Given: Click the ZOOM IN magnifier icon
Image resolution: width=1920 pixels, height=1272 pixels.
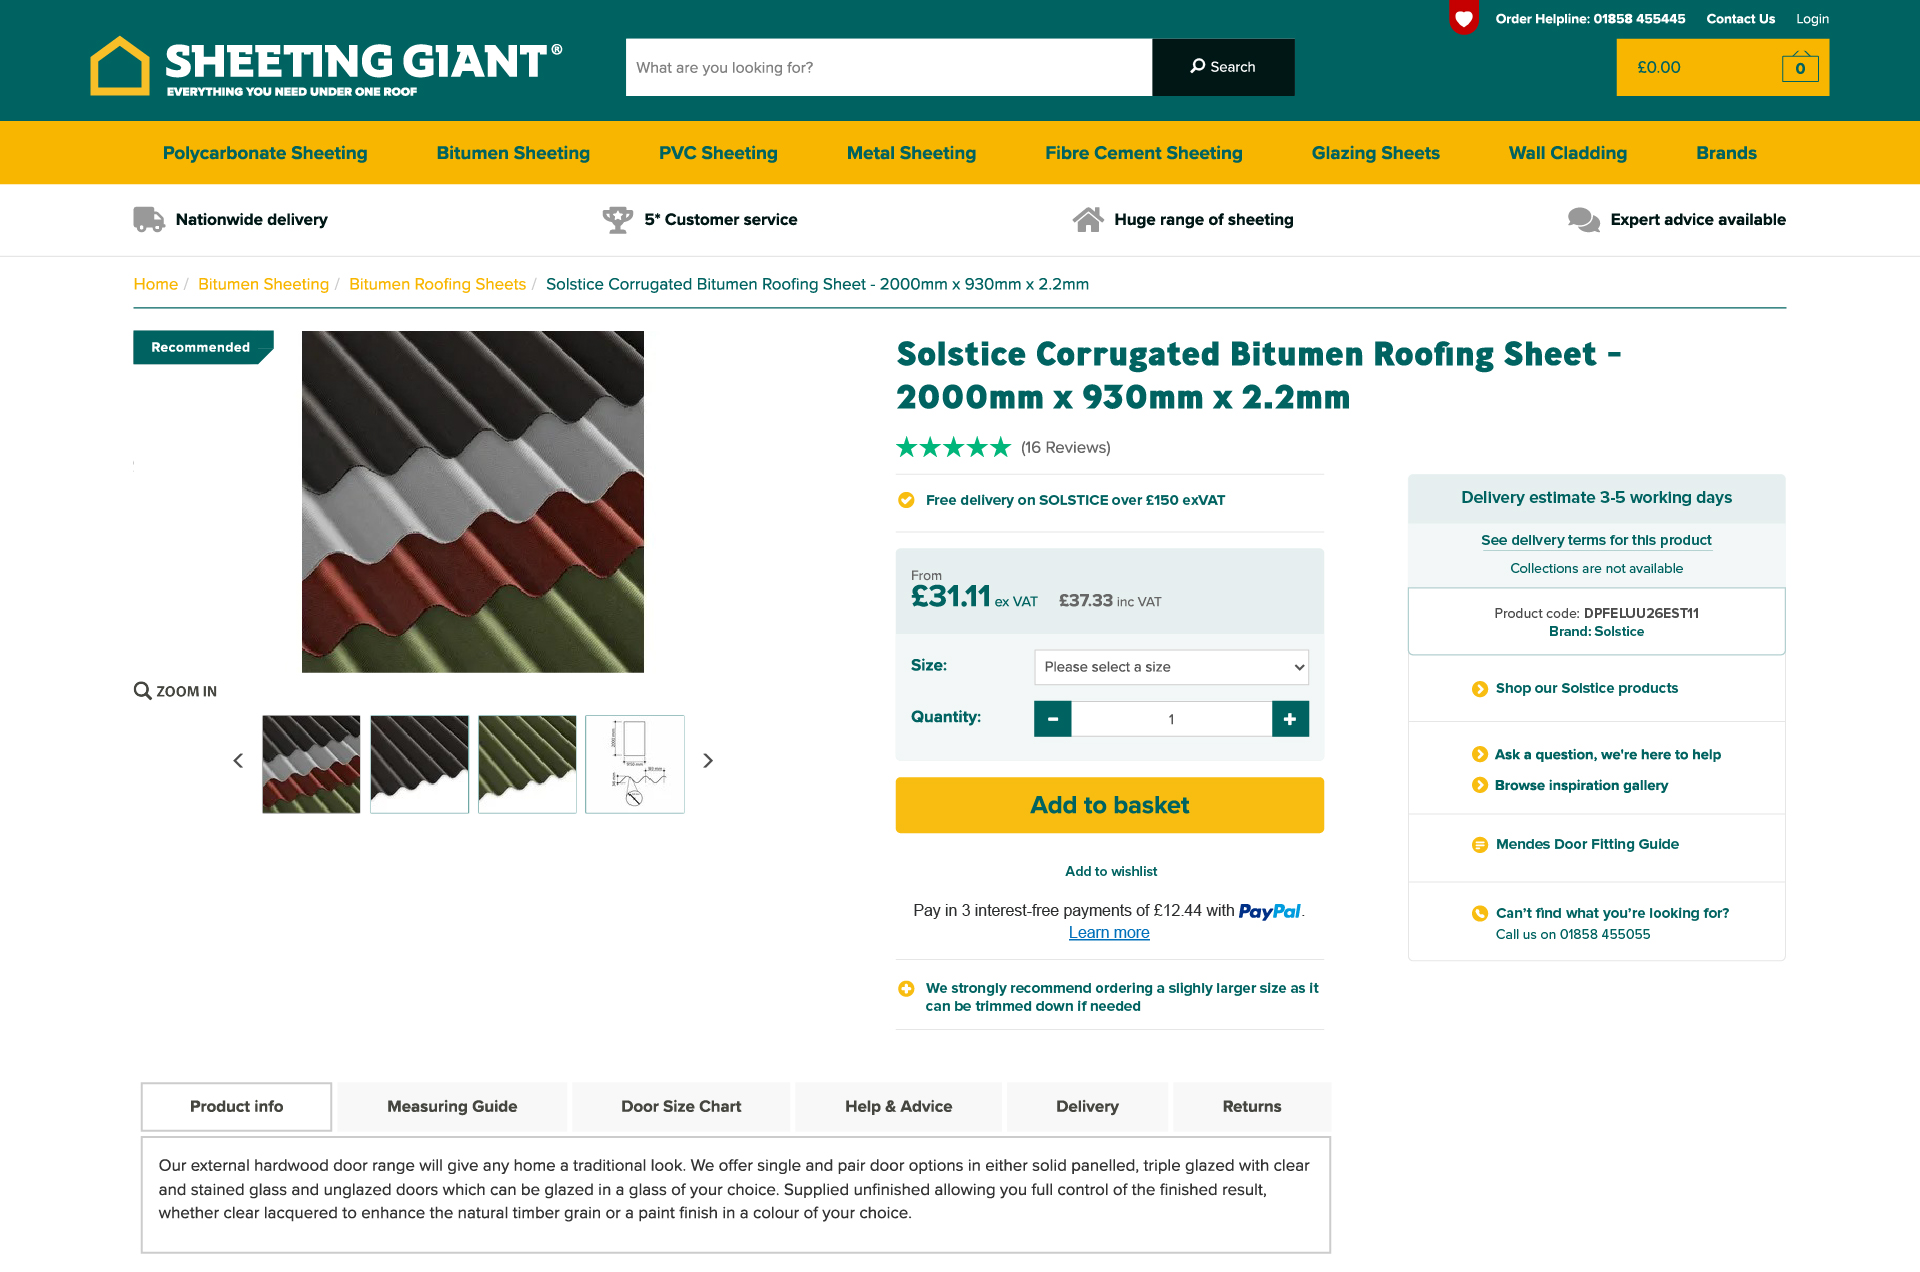Looking at the screenshot, I should pyautogui.click(x=143, y=691).
